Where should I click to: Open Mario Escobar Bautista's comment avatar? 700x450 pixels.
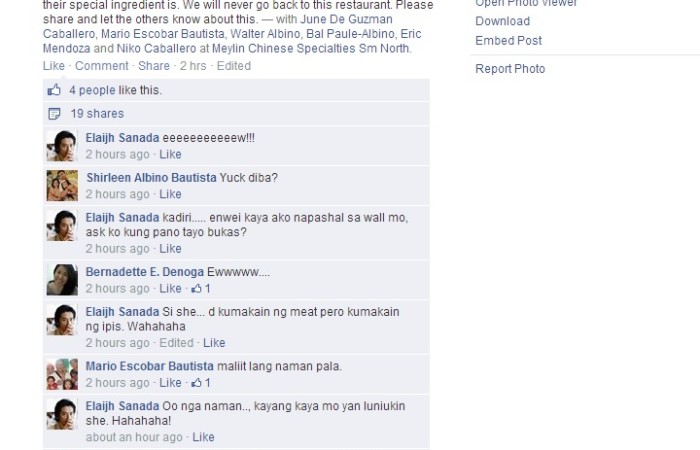click(x=62, y=374)
